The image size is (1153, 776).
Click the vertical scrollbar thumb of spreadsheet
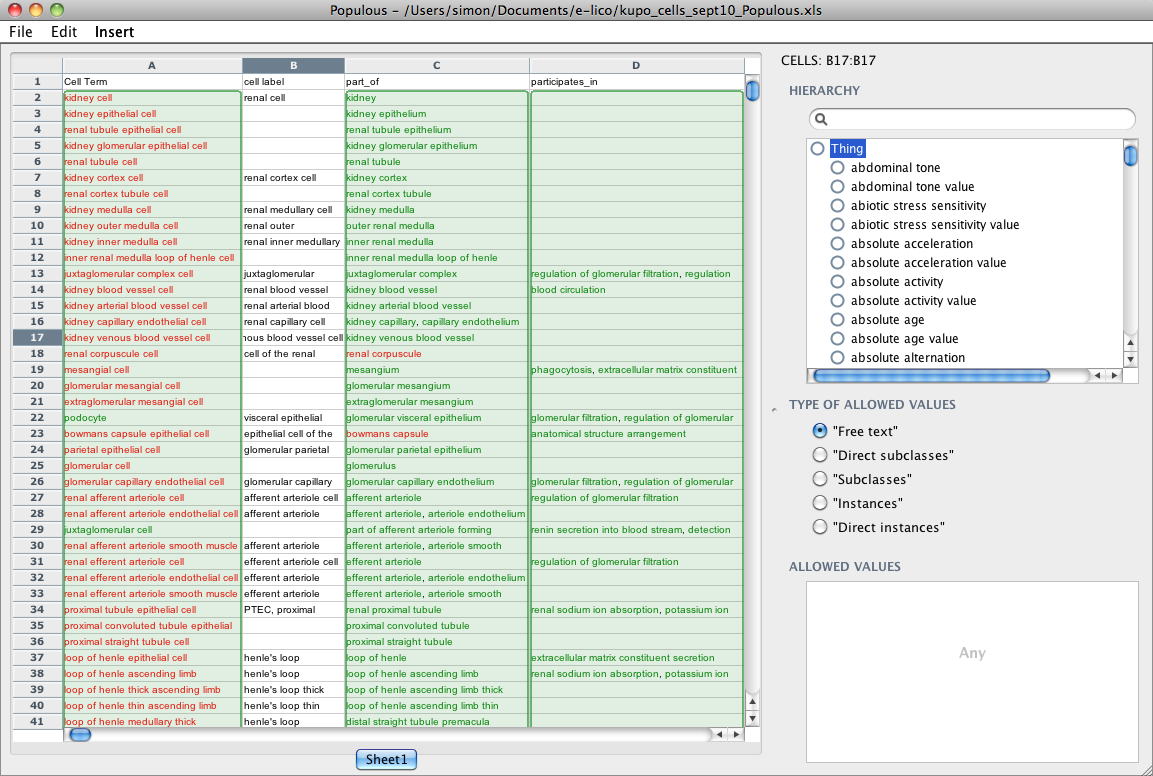pyautogui.click(x=752, y=91)
